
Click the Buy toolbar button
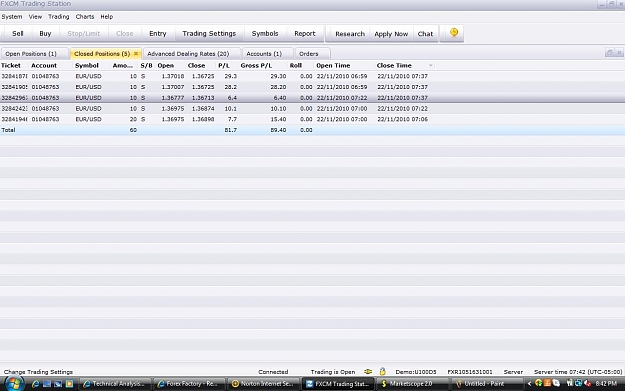tap(45, 33)
